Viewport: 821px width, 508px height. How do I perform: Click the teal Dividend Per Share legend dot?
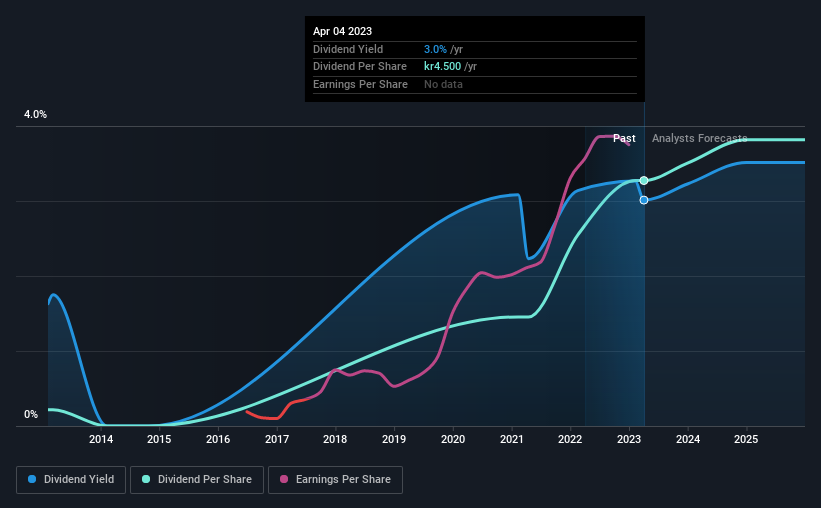click(x=146, y=479)
